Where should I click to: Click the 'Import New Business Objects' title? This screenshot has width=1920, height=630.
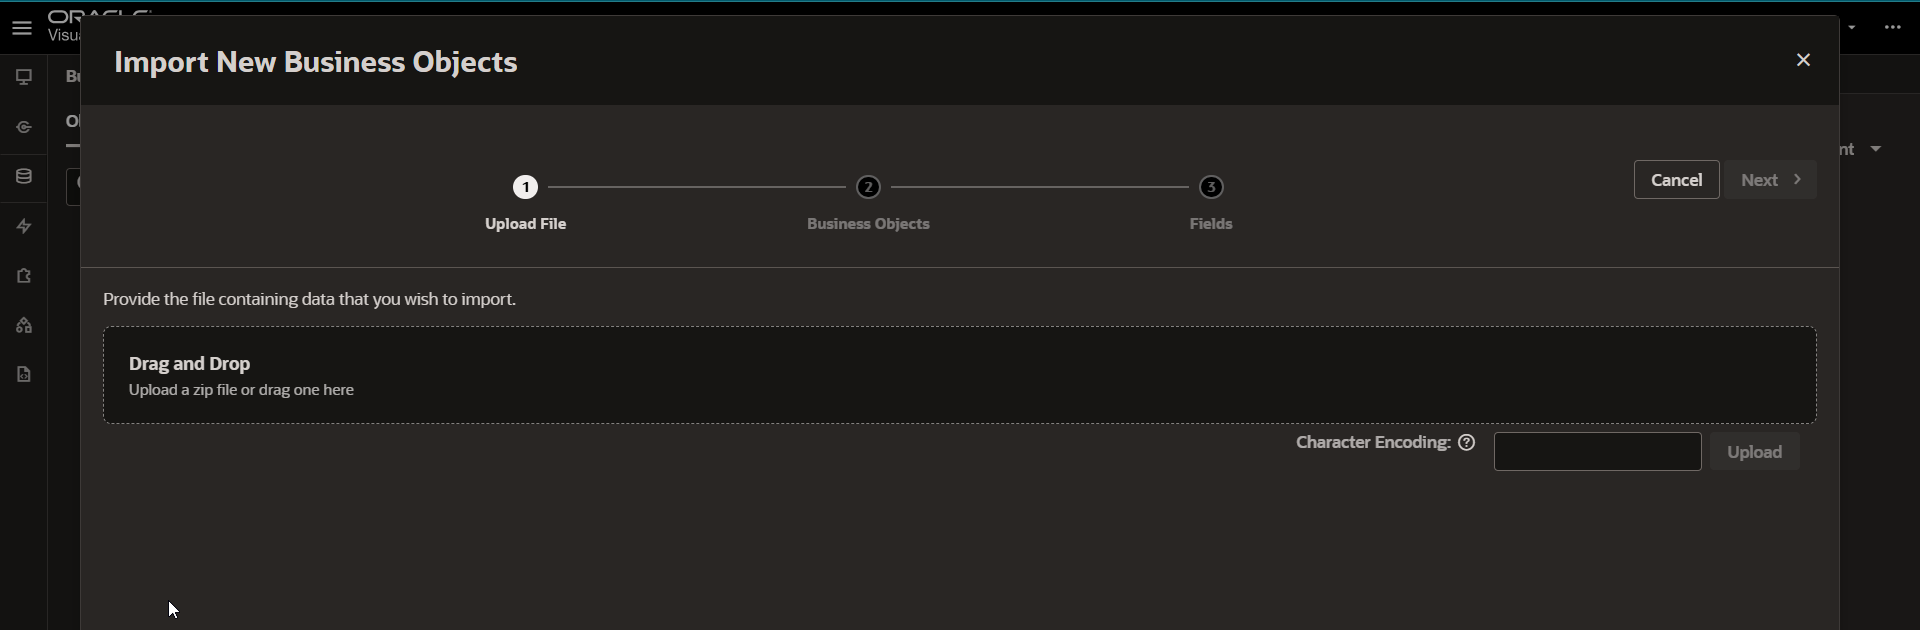pyautogui.click(x=316, y=62)
